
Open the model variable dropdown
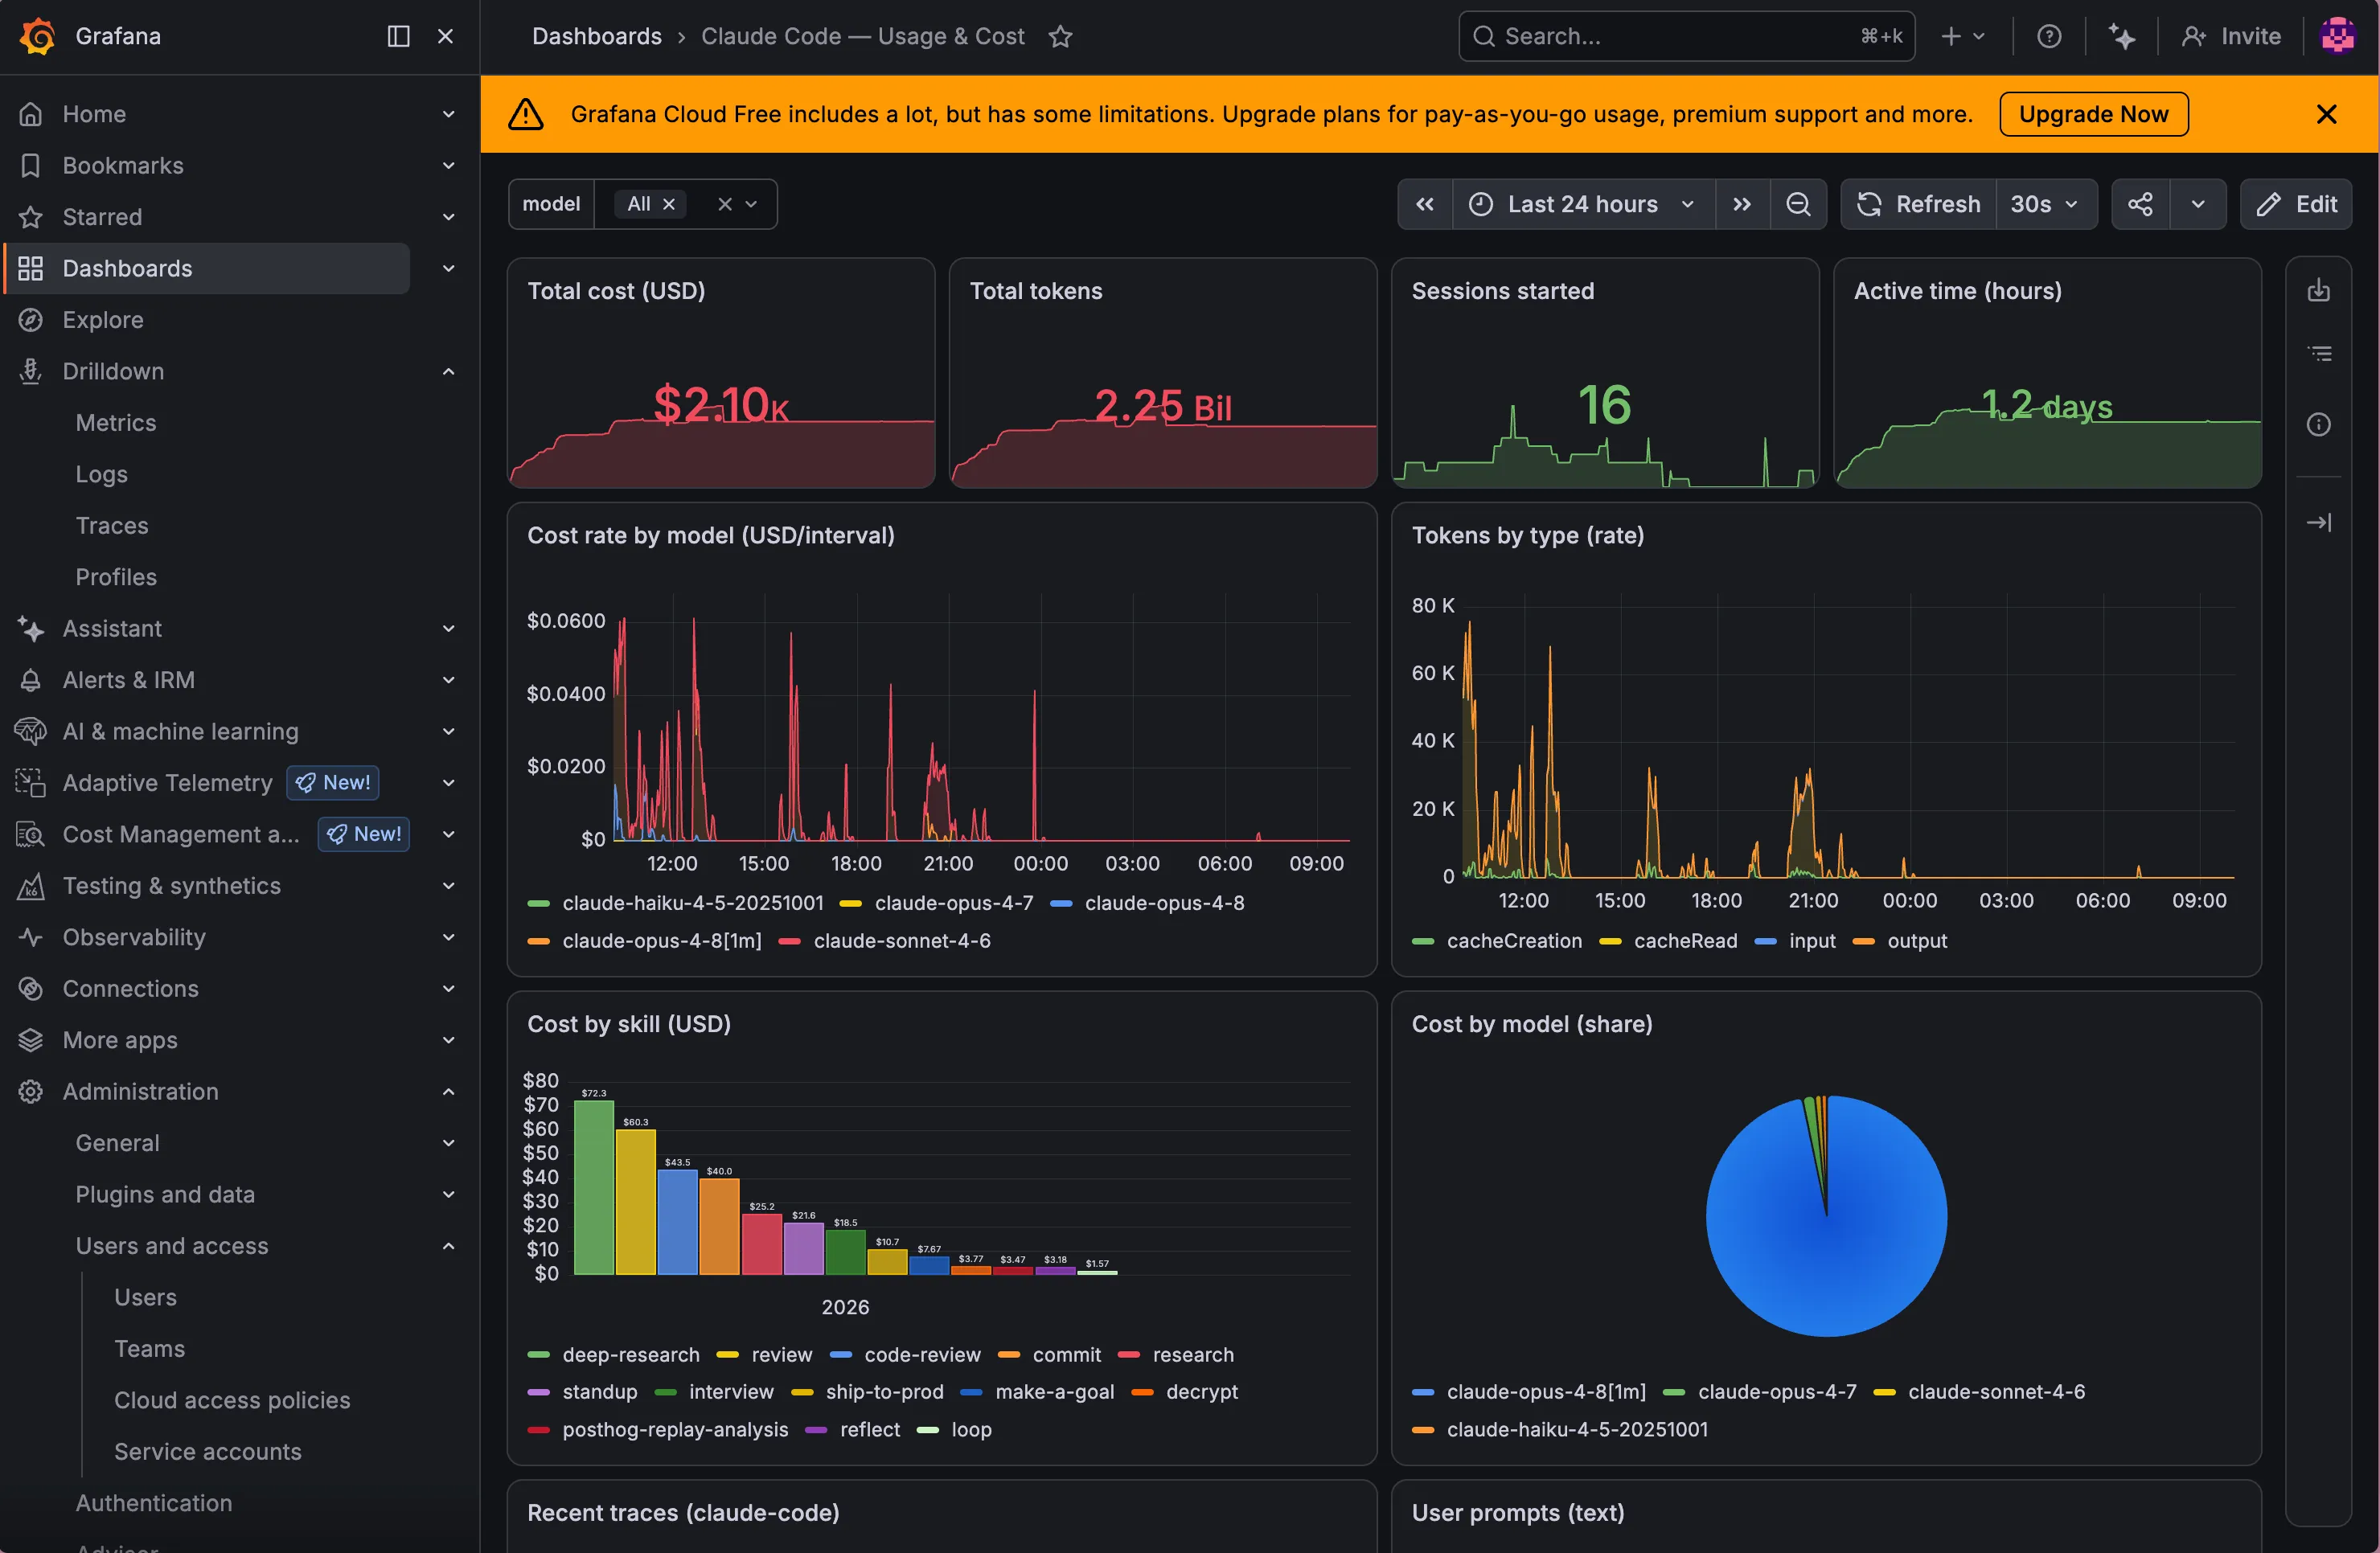coord(751,204)
